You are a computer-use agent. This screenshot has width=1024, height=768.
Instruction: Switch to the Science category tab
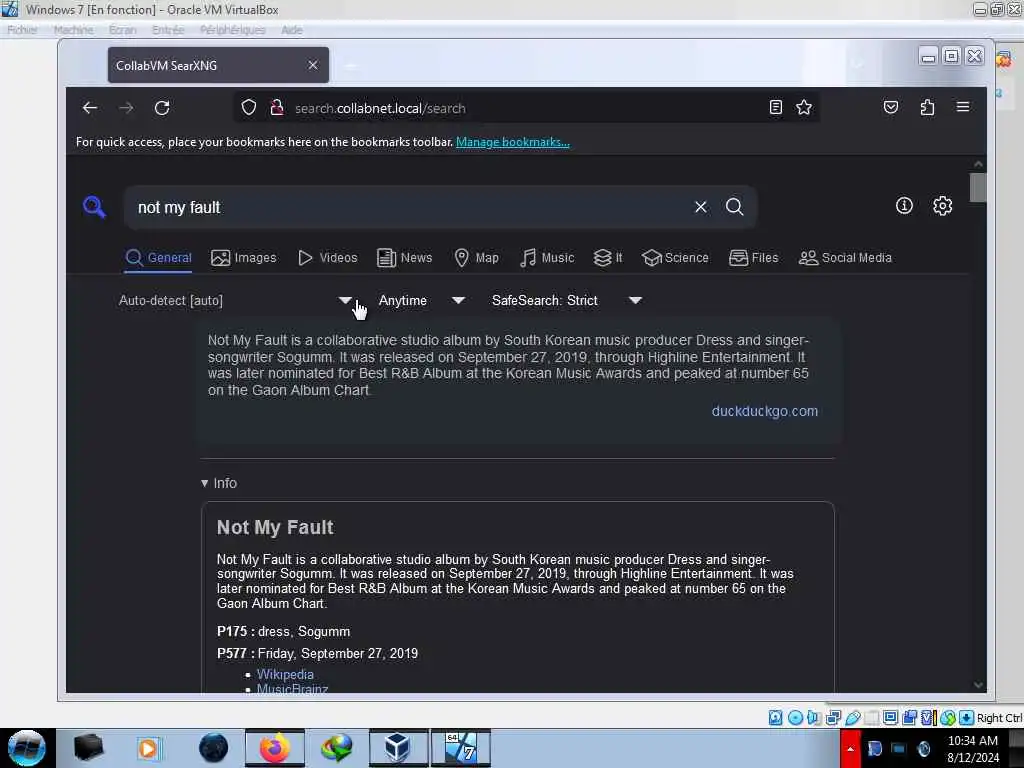click(675, 258)
